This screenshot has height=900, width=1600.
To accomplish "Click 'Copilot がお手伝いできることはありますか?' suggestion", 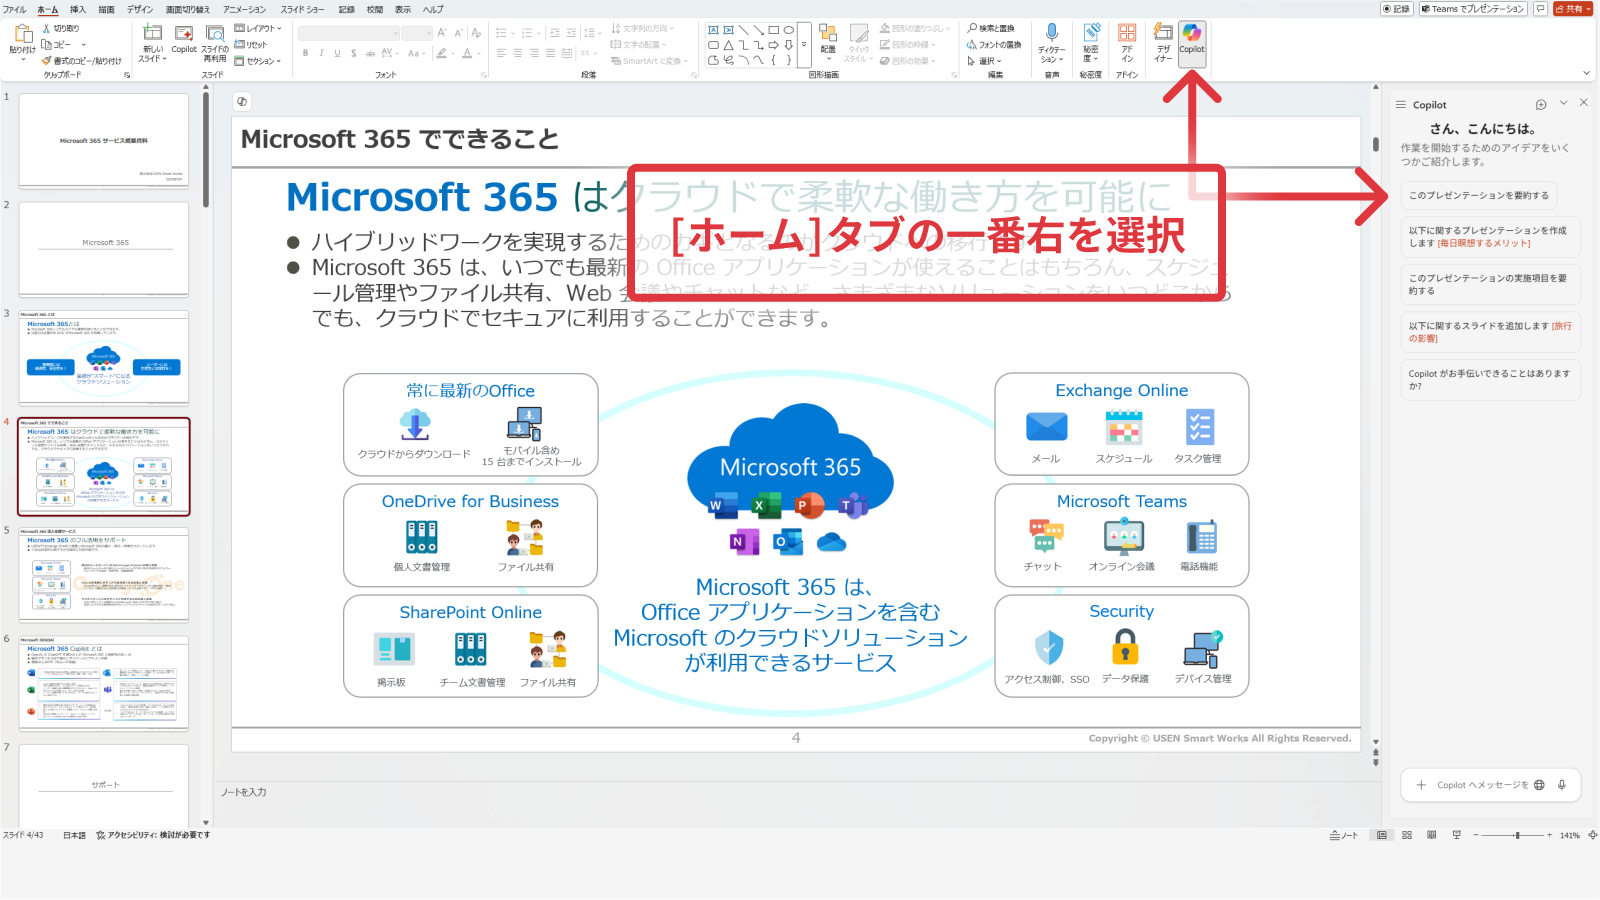I will tap(1490, 380).
